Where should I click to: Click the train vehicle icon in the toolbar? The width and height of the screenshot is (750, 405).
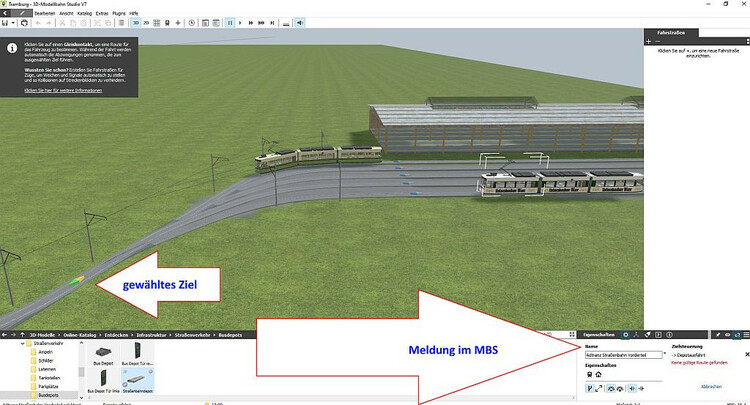167,23
